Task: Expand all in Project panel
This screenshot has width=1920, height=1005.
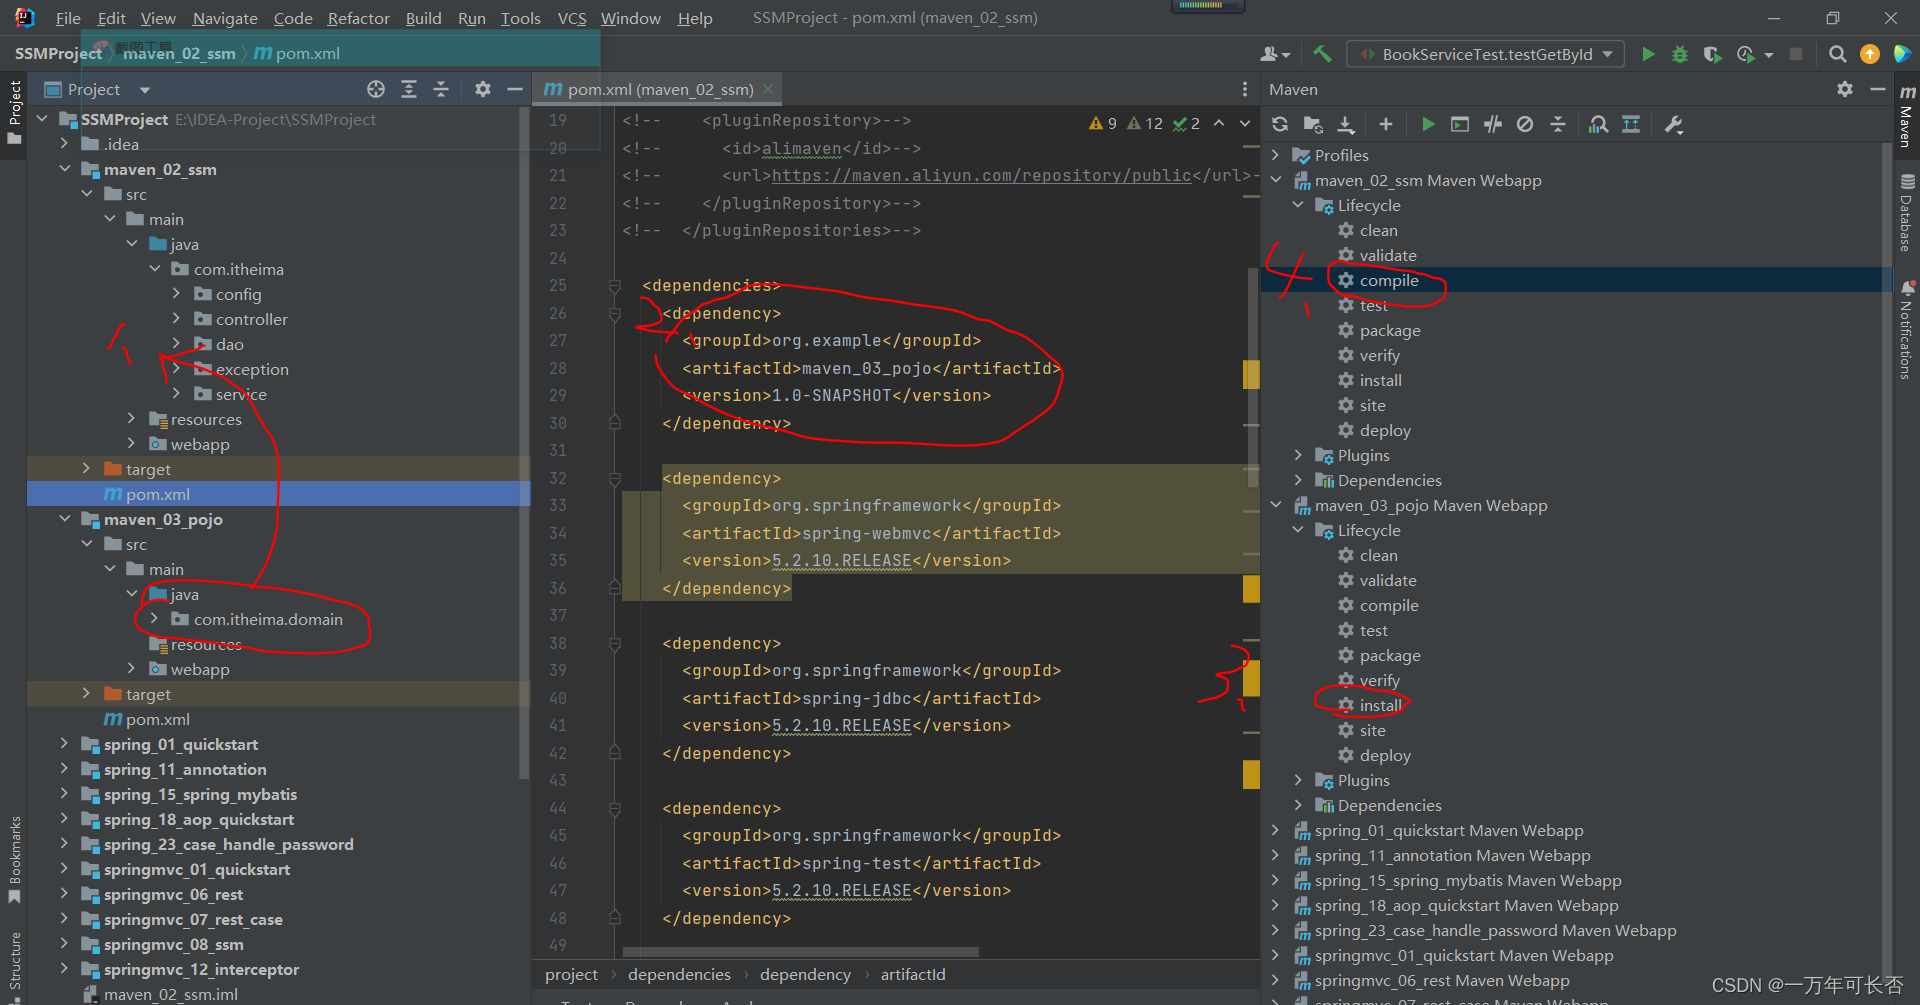Action: coord(409,89)
